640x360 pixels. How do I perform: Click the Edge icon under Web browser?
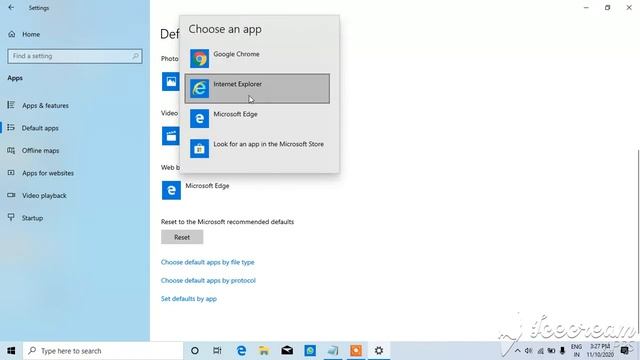[x=171, y=190]
